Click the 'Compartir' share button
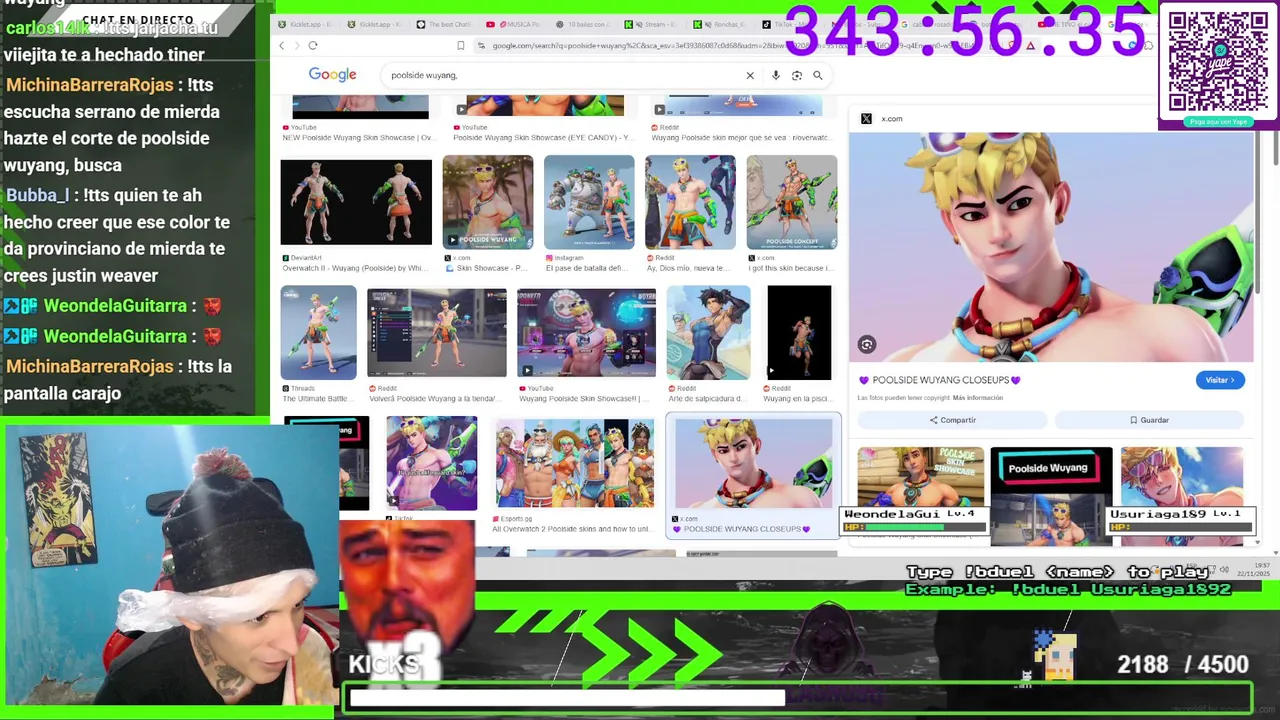 click(x=952, y=420)
